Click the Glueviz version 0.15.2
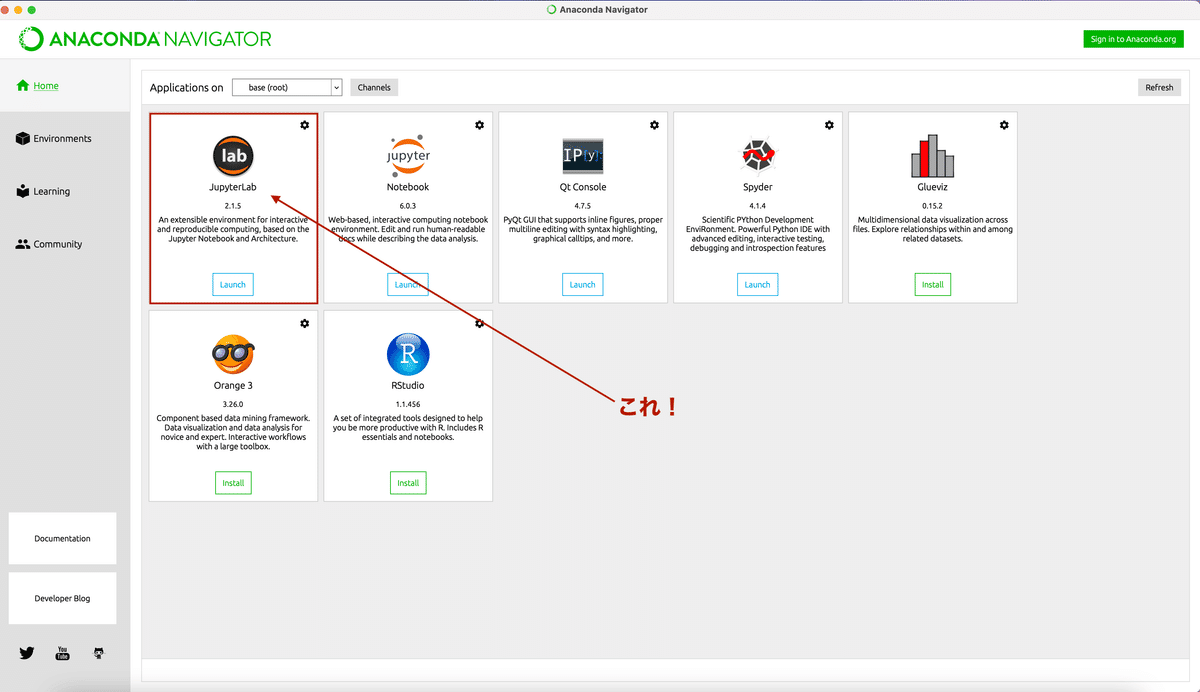 pyautogui.click(x=933, y=205)
